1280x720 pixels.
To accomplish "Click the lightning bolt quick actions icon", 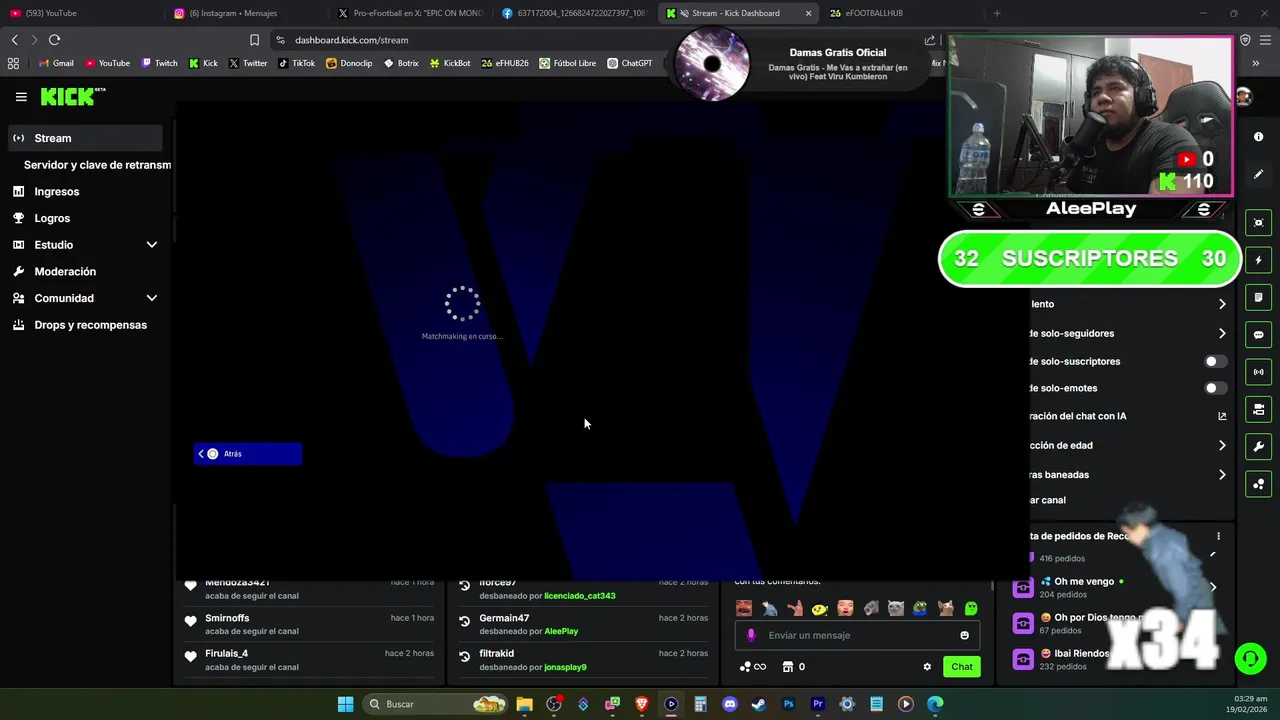I will [1258, 260].
